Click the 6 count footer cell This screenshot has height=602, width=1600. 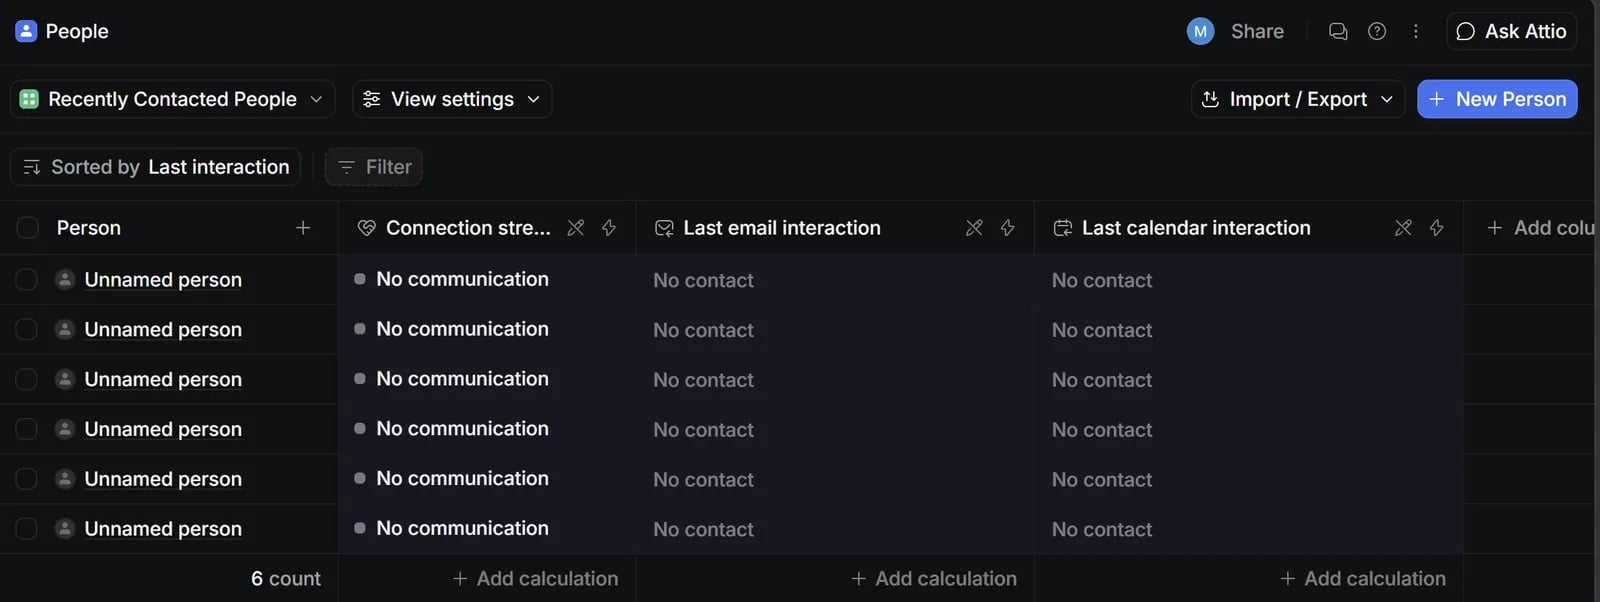coord(286,578)
